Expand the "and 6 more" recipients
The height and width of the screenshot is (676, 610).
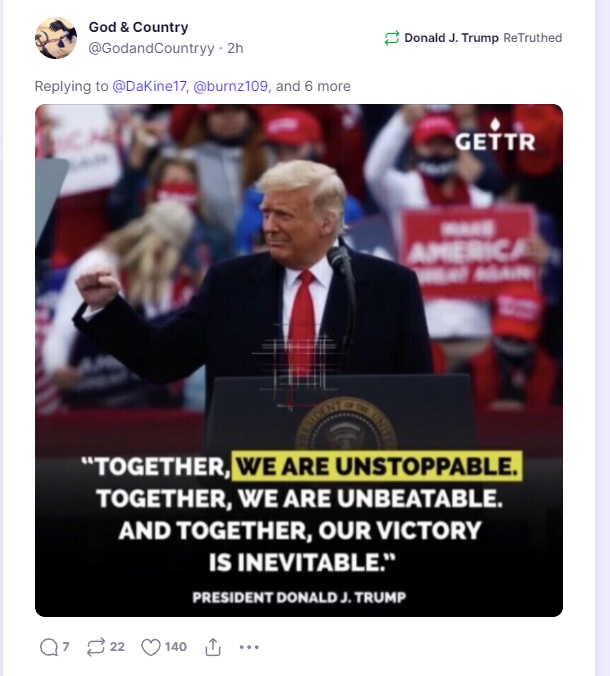point(313,86)
